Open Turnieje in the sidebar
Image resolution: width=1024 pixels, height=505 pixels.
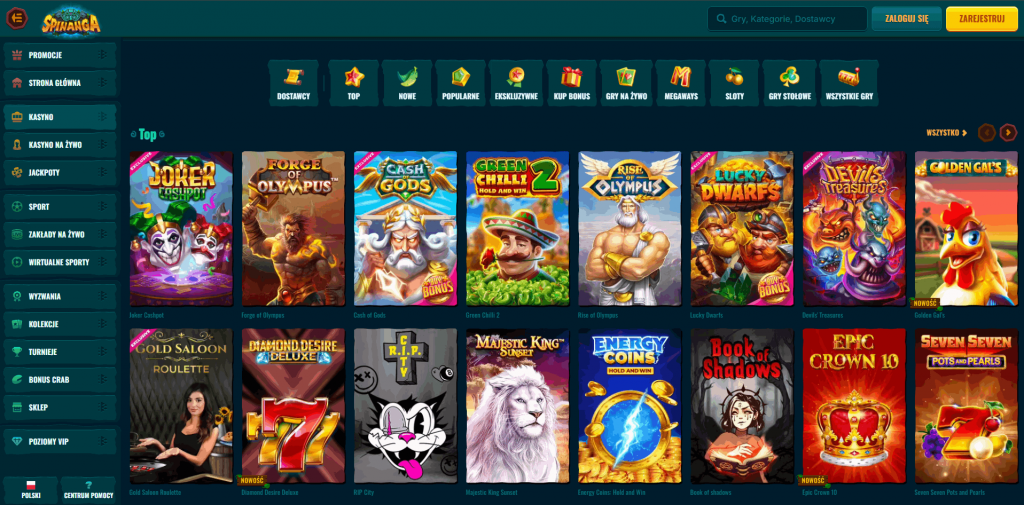(59, 351)
